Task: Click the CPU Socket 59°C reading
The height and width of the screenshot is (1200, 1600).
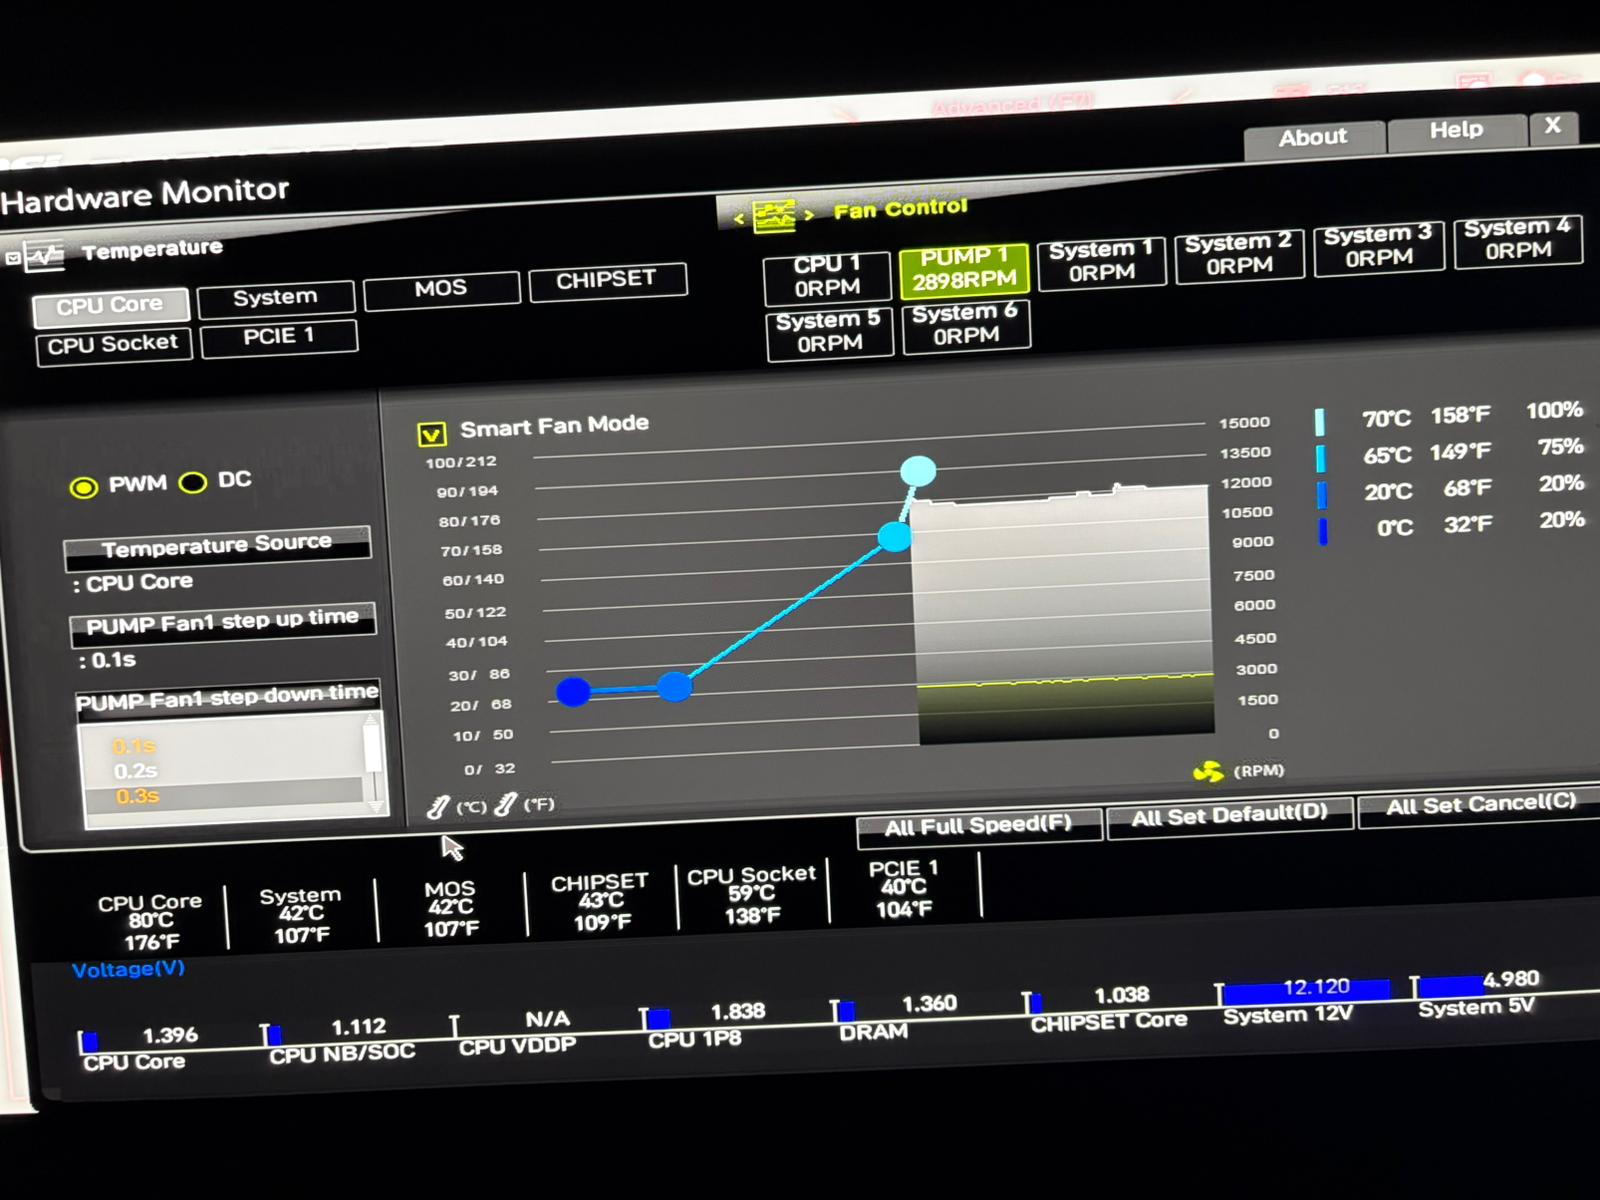Action: (x=752, y=893)
